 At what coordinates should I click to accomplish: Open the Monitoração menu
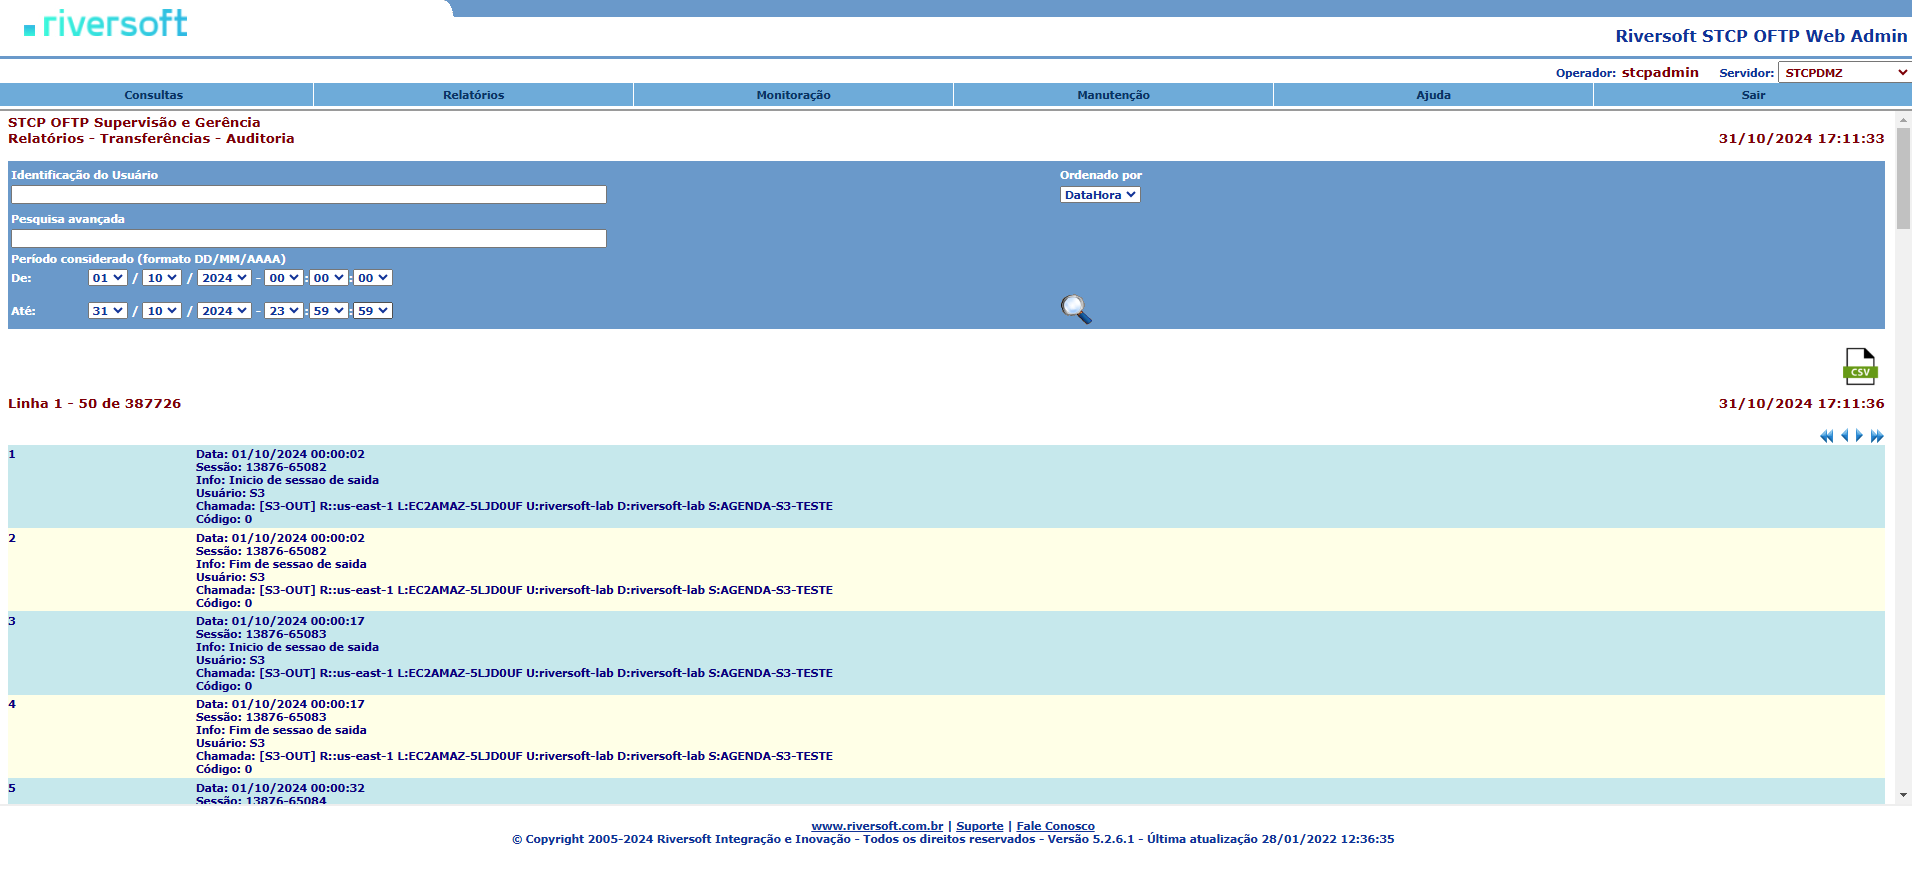click(794, 95)
